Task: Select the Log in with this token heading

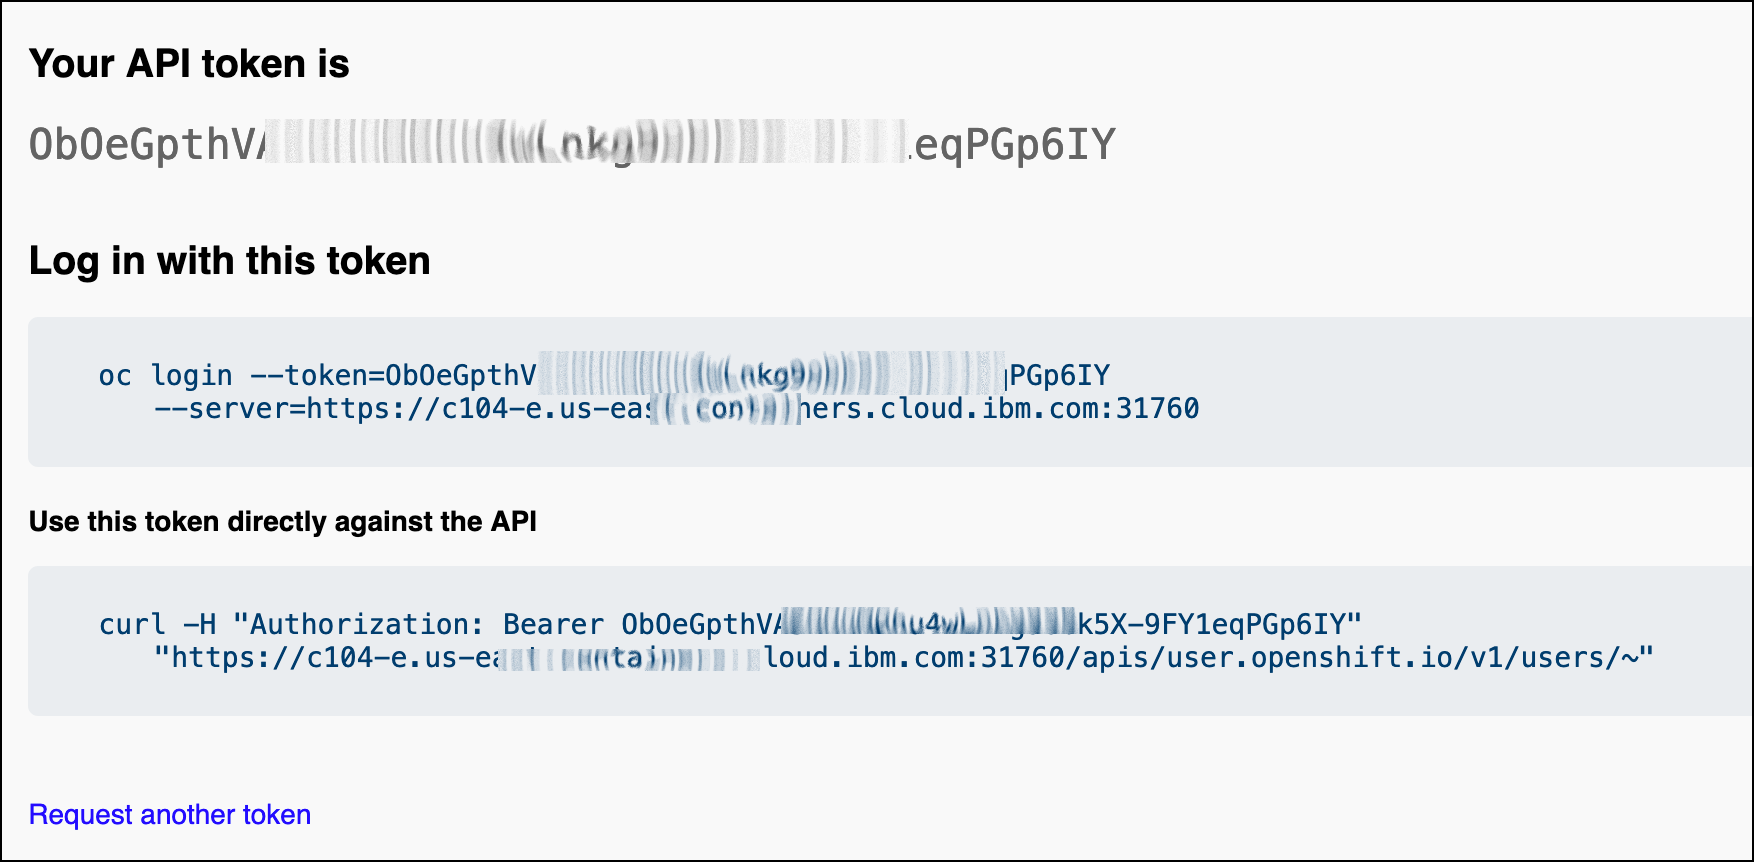Action: (230, 261)
